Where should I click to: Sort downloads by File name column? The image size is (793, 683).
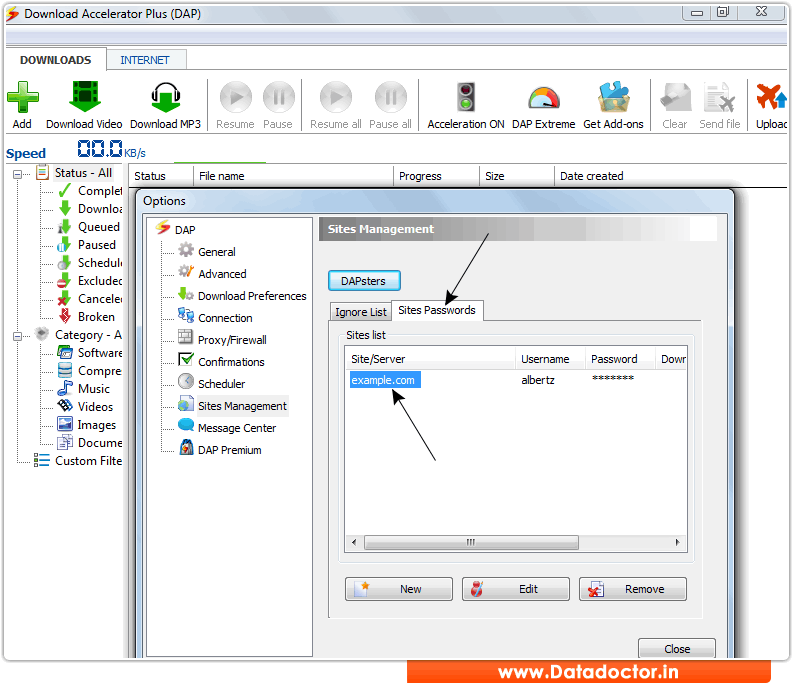[293, 176]
